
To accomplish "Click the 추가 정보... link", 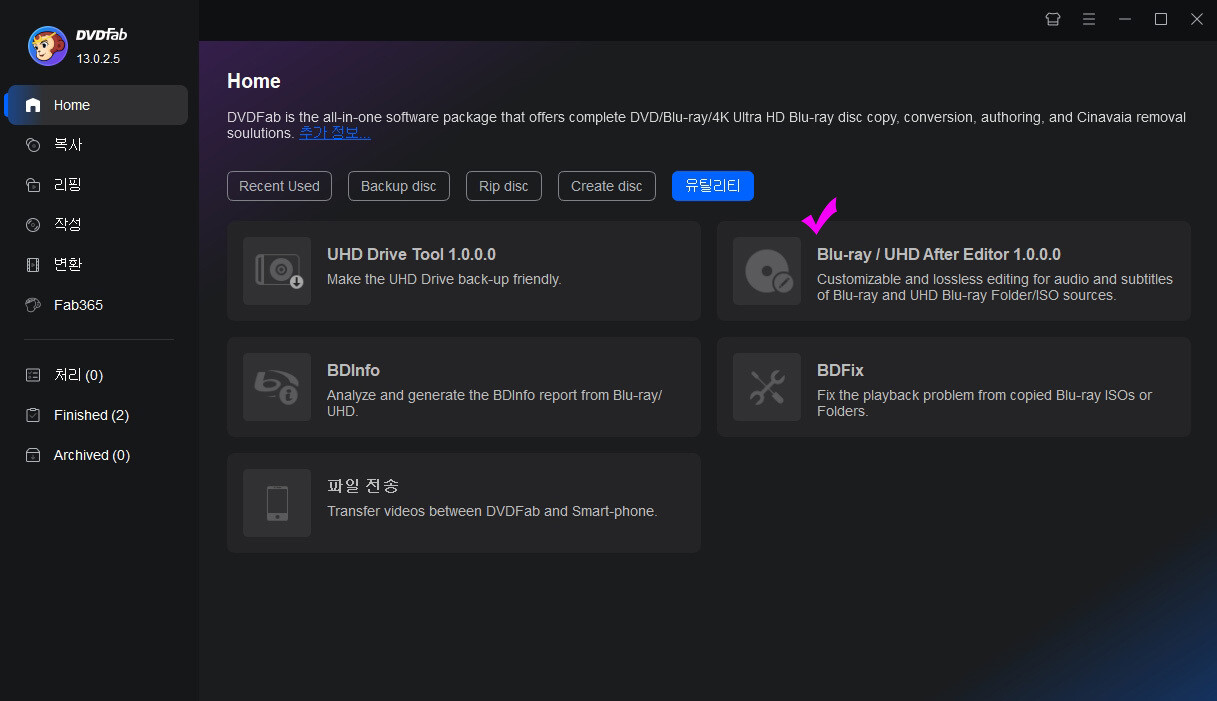I will click(334, 133).
